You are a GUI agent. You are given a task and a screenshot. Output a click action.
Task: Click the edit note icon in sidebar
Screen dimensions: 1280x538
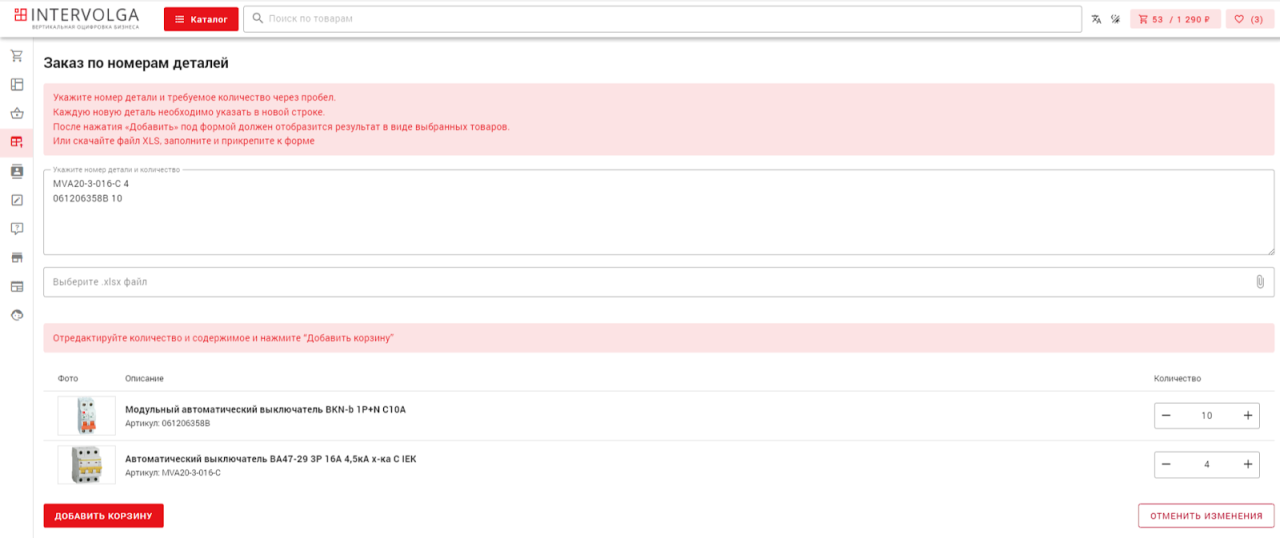tap(17, 200)
